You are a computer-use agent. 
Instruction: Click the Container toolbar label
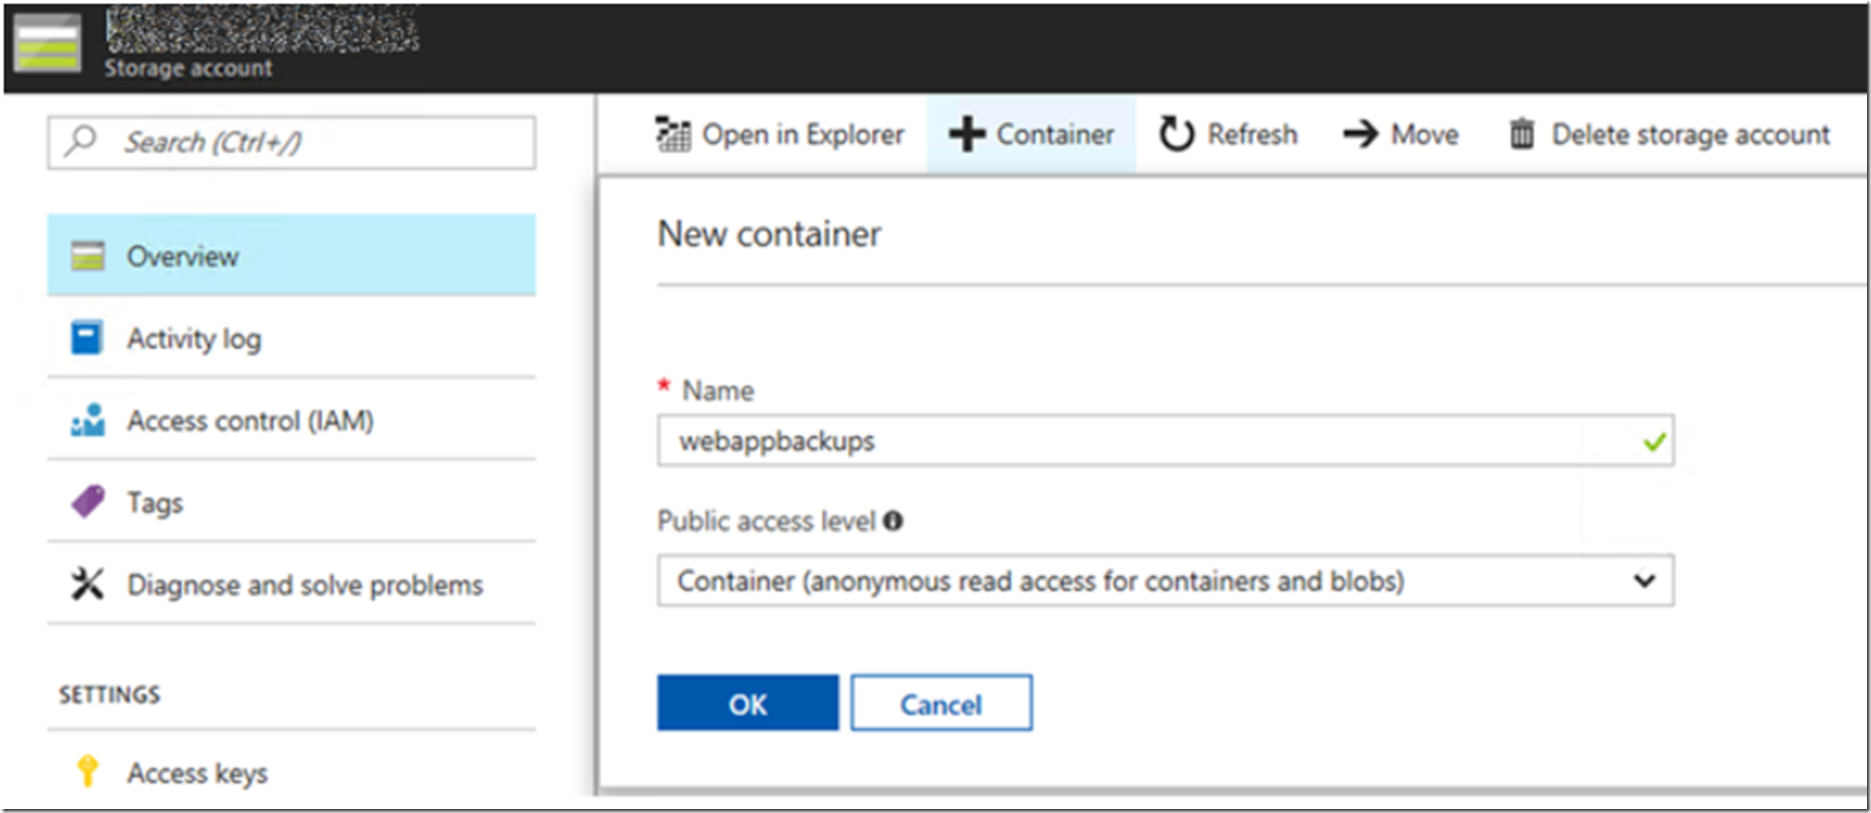[1055, 134]
